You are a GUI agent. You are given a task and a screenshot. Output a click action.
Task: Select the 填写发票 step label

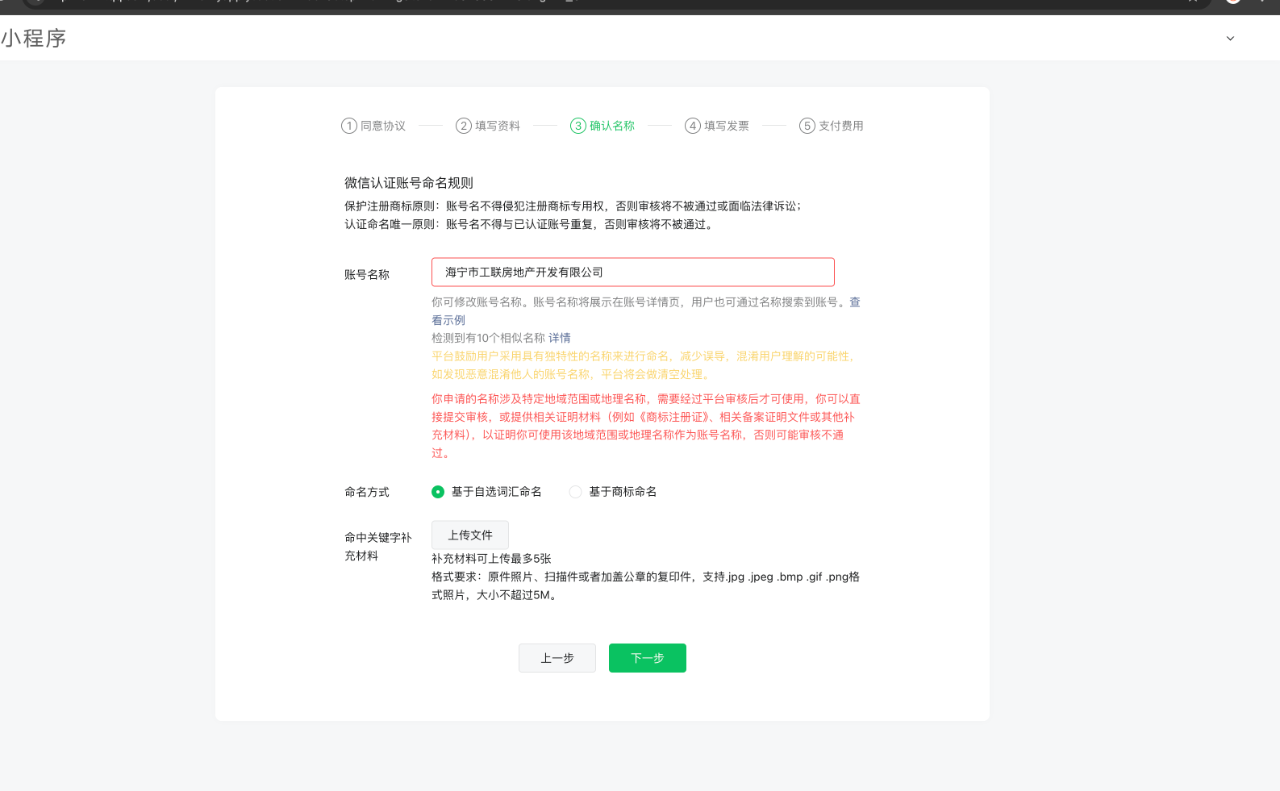coord(727,126)
